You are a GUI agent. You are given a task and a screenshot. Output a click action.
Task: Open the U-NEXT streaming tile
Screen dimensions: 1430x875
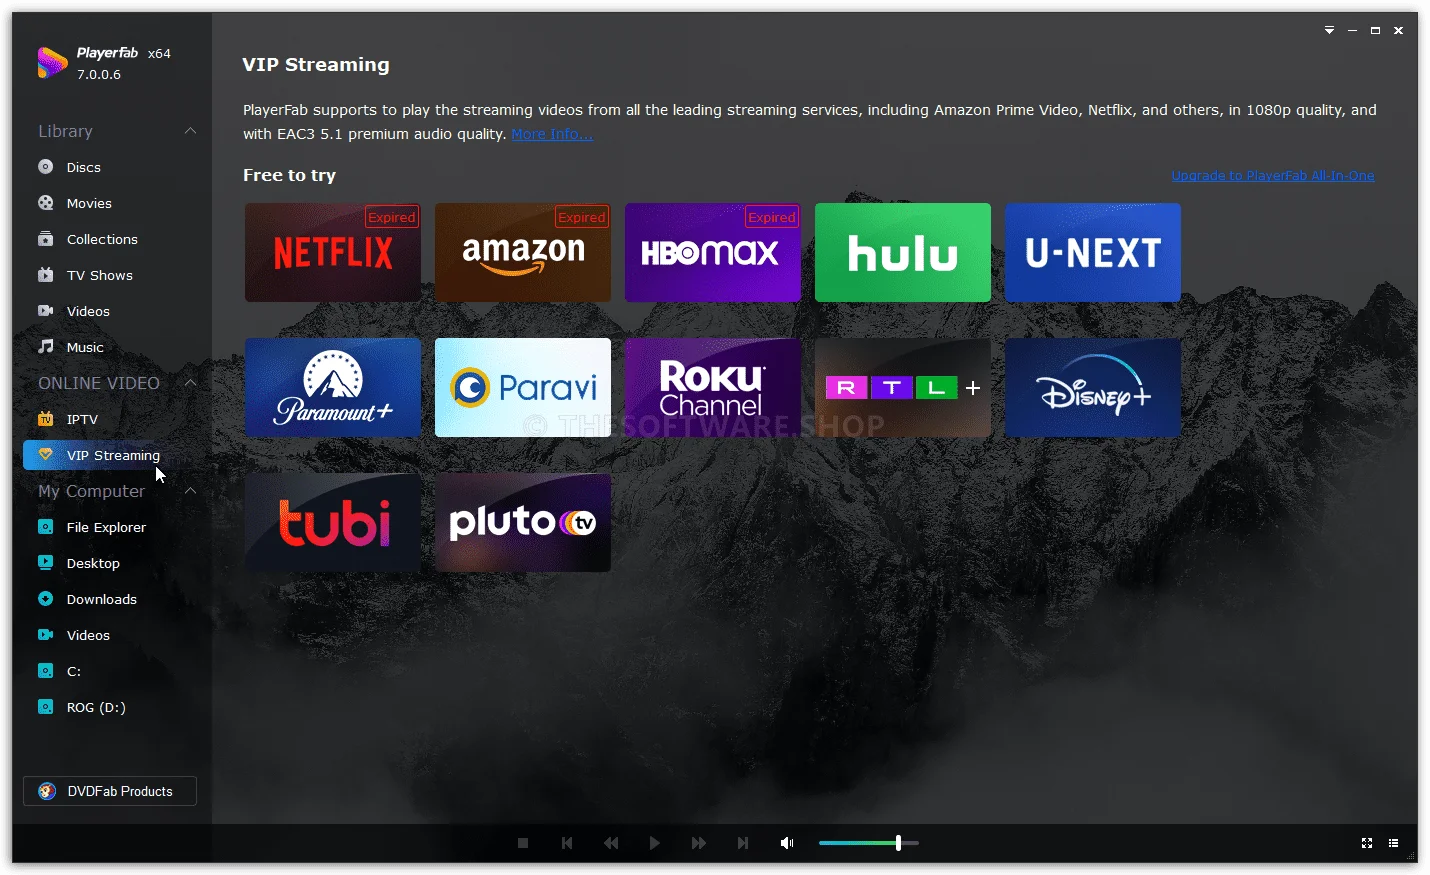pyautogui.click(x=1093, y=253)
